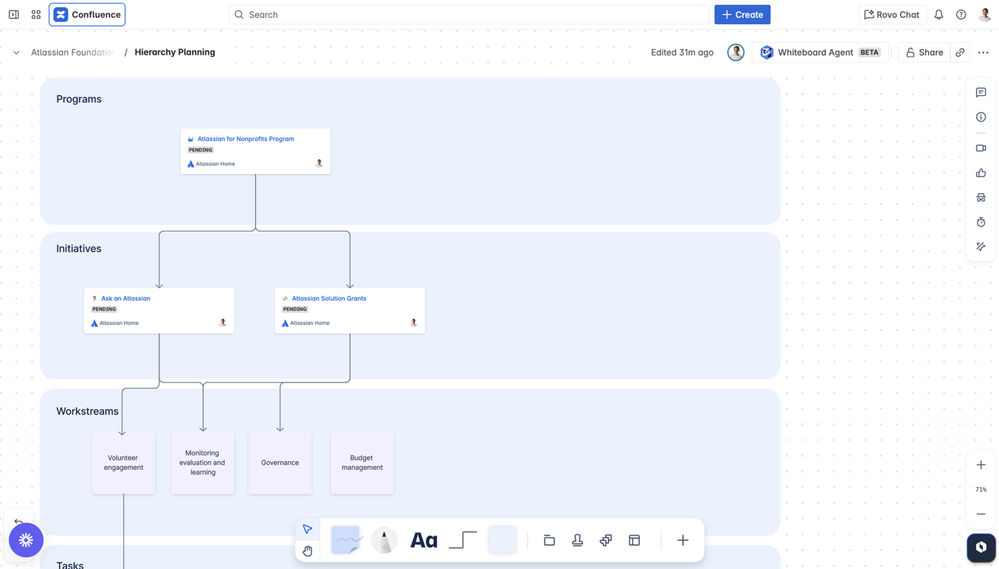Click the Create button

pos(742,15)
